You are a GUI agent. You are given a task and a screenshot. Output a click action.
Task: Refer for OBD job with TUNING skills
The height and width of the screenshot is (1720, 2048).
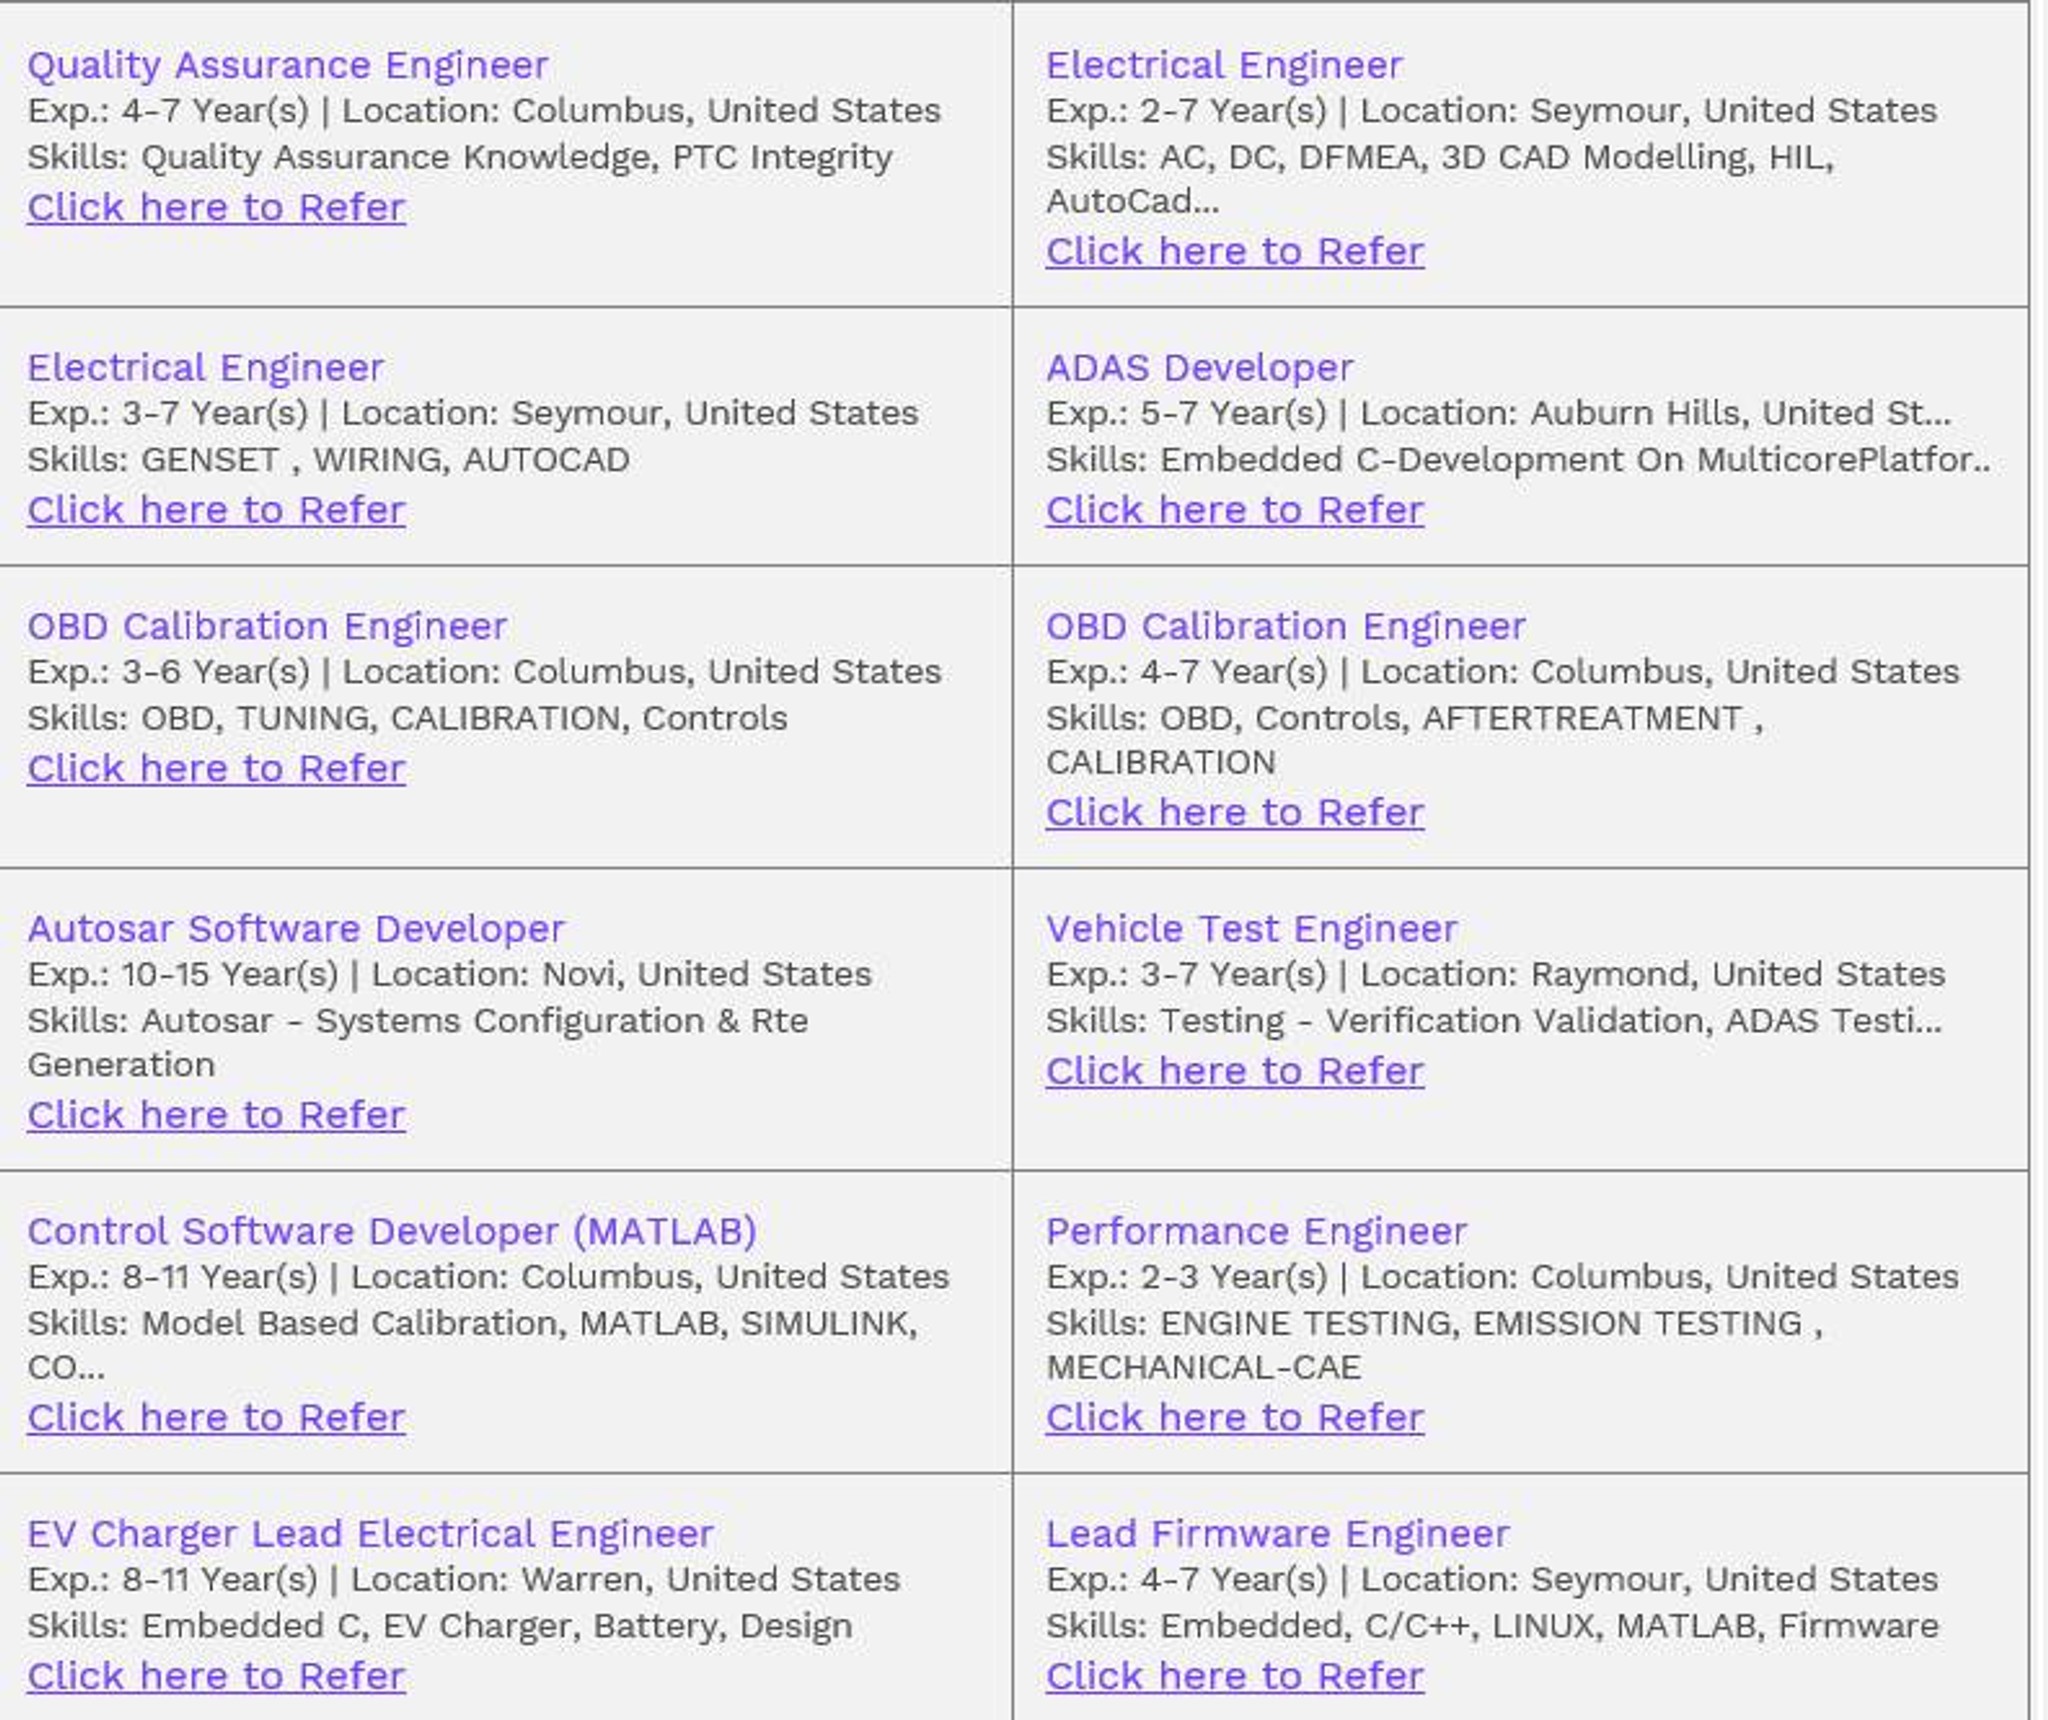[216, 768]
